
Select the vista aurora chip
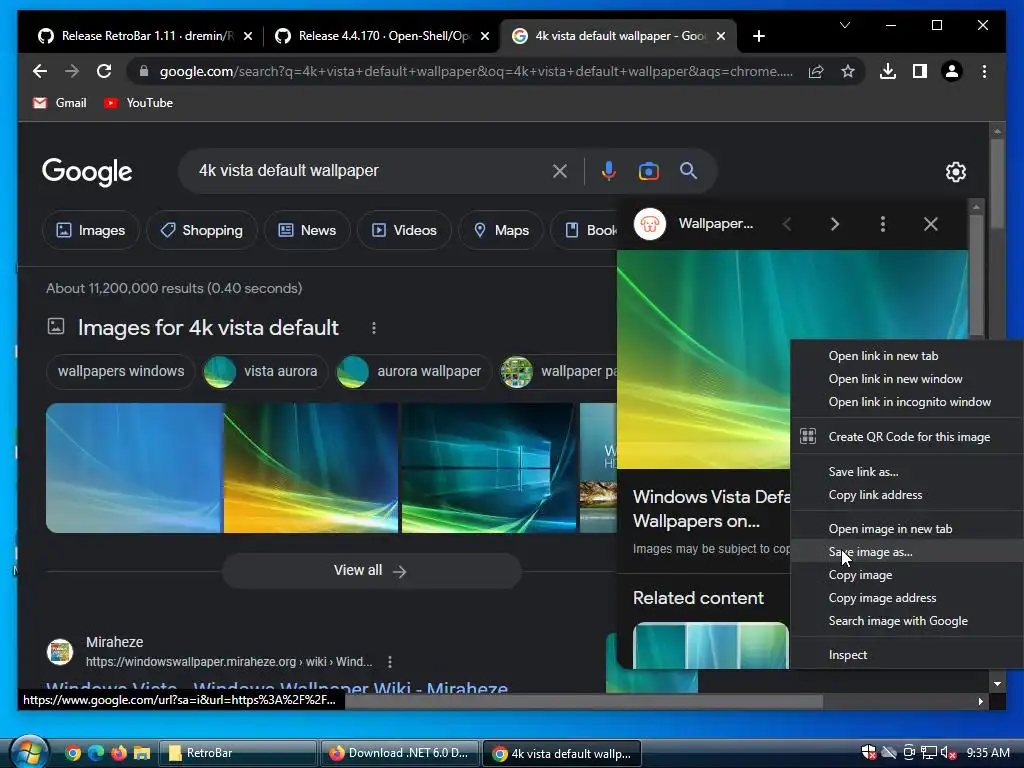(263, 371)
